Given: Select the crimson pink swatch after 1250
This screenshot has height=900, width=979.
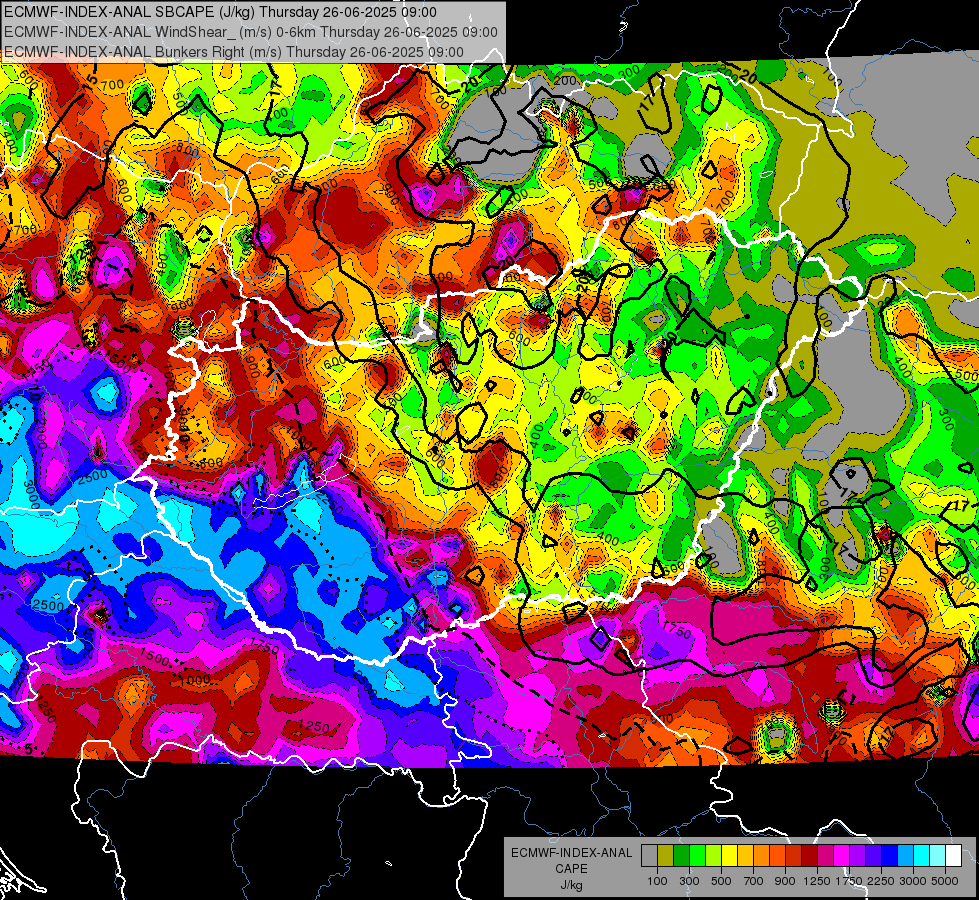Looking at the screenshot, I should point(825,856).
